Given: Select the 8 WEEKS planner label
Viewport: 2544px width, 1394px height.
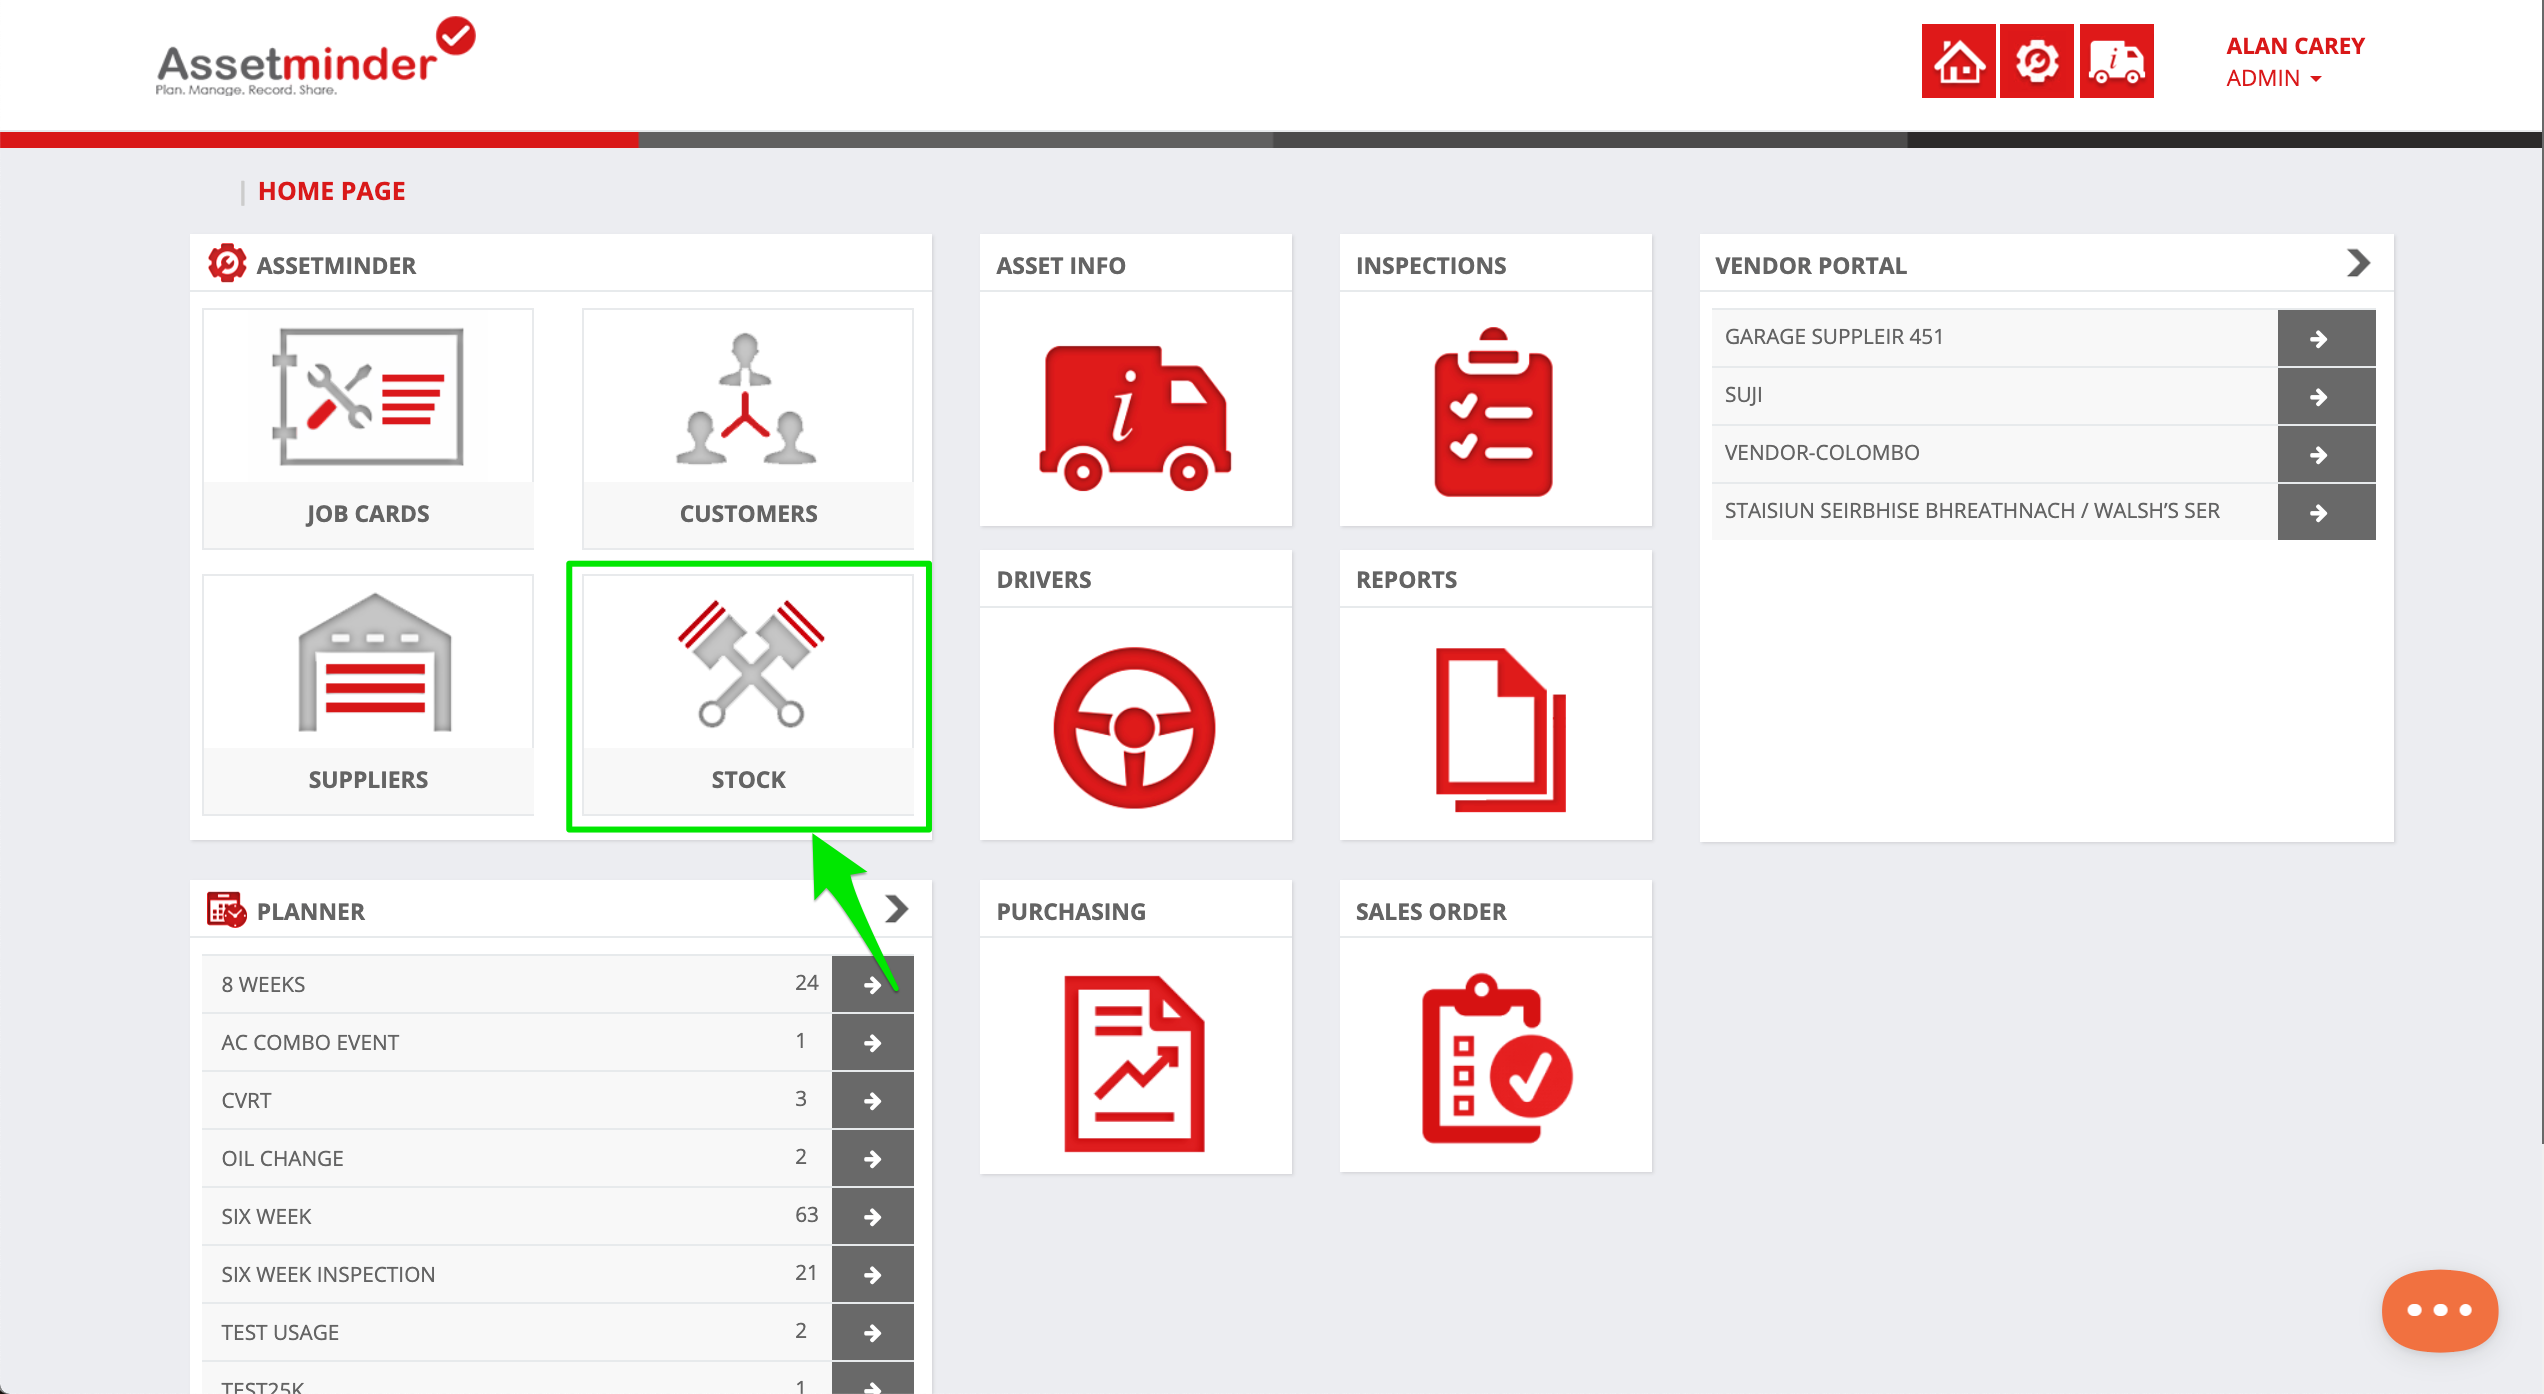Looking at the screenshot, I should 263,984.
